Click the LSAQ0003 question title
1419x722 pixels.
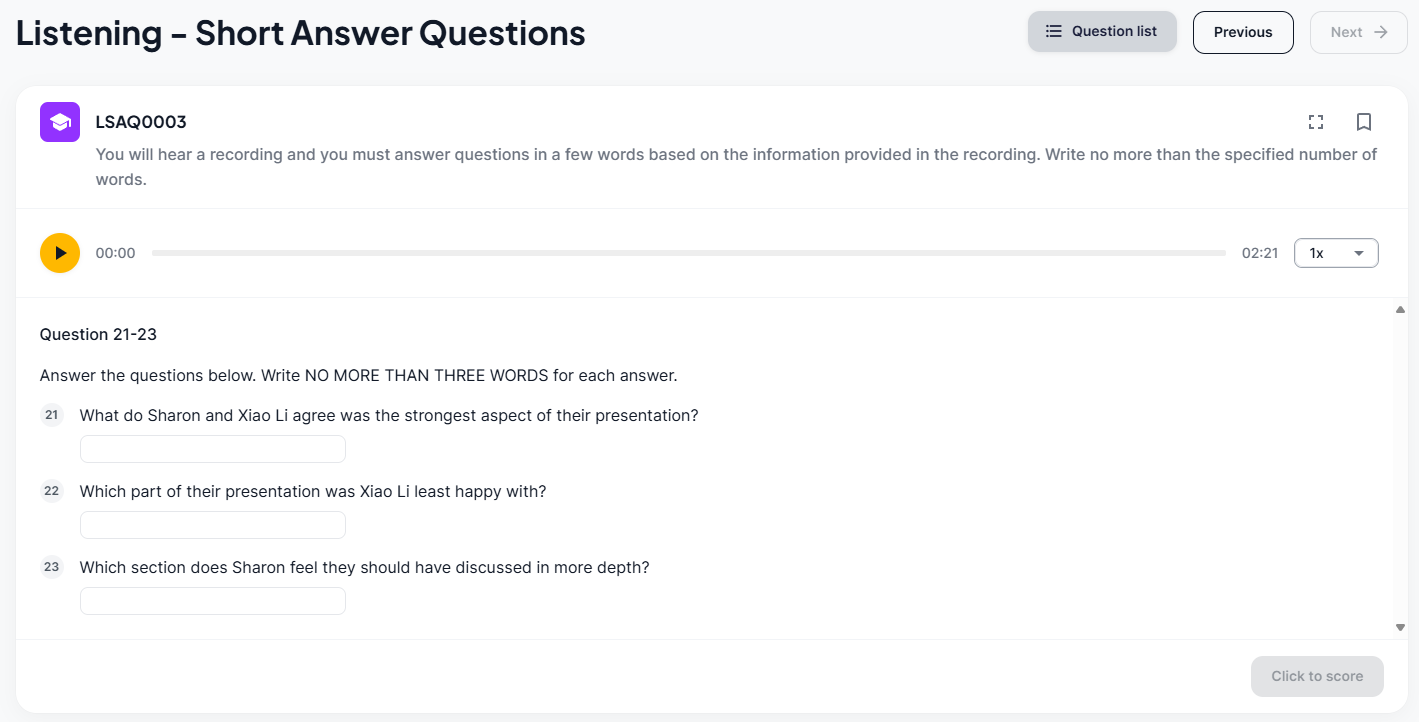pyautogui.click(x=141, y=122)
